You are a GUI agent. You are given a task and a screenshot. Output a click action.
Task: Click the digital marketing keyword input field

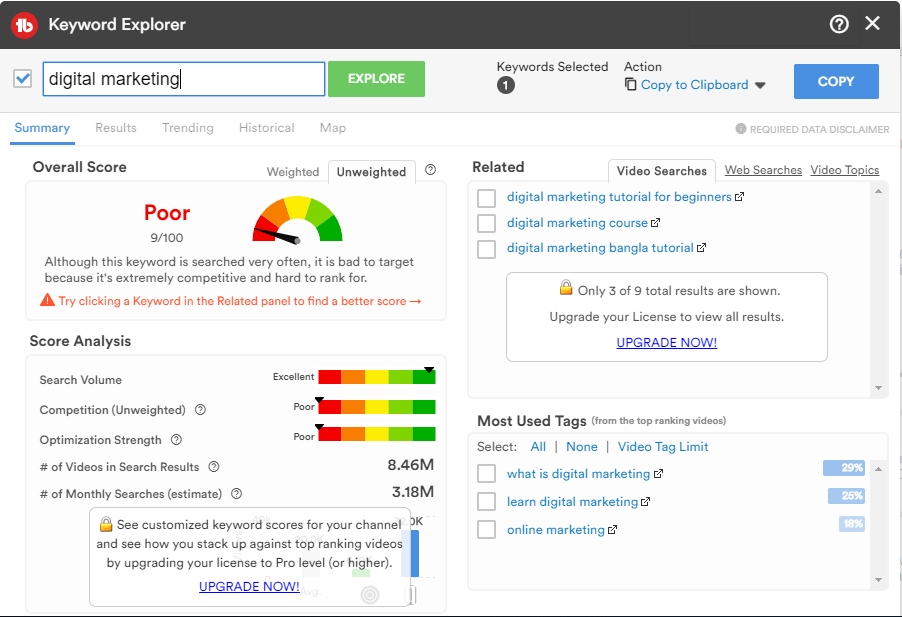(183, 79)
